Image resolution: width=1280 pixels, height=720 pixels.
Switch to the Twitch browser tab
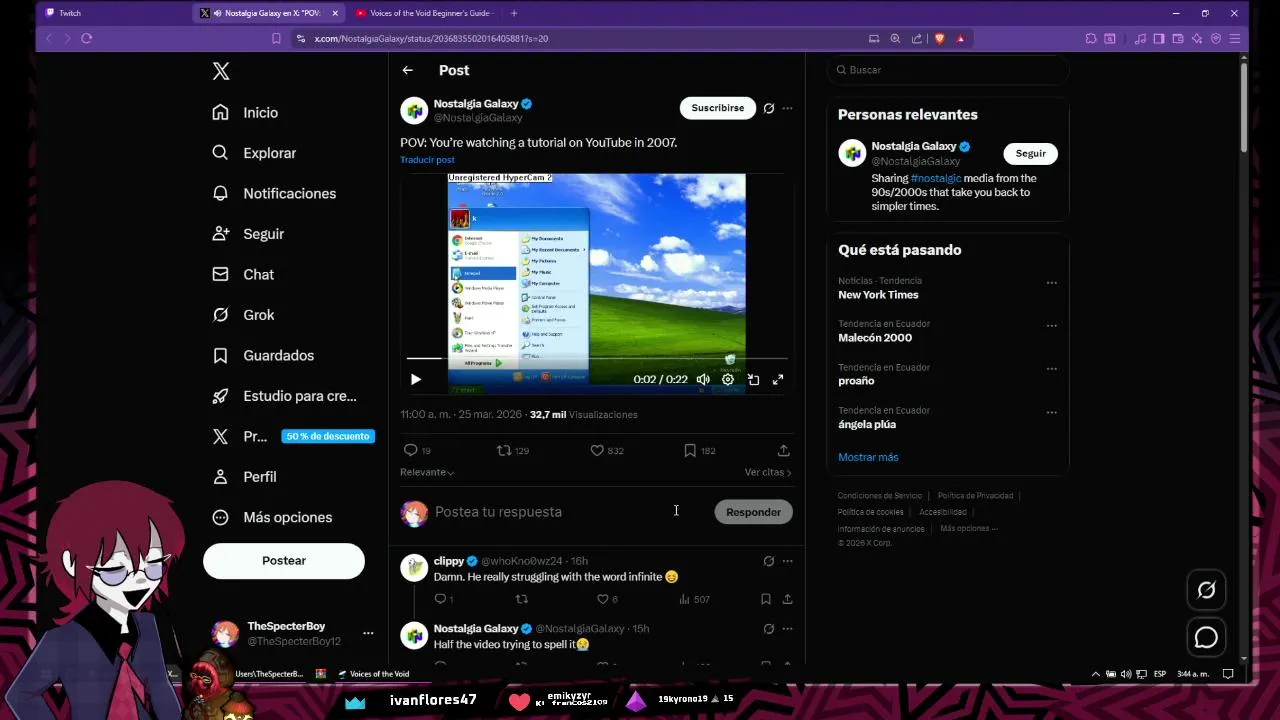(x=110, y=13)
